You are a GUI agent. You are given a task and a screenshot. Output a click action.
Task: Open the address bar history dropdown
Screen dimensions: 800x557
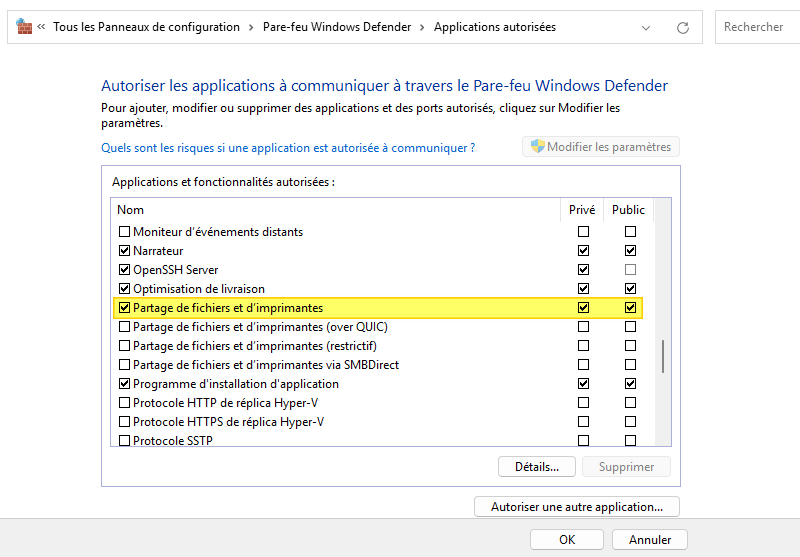pos(646,28)
